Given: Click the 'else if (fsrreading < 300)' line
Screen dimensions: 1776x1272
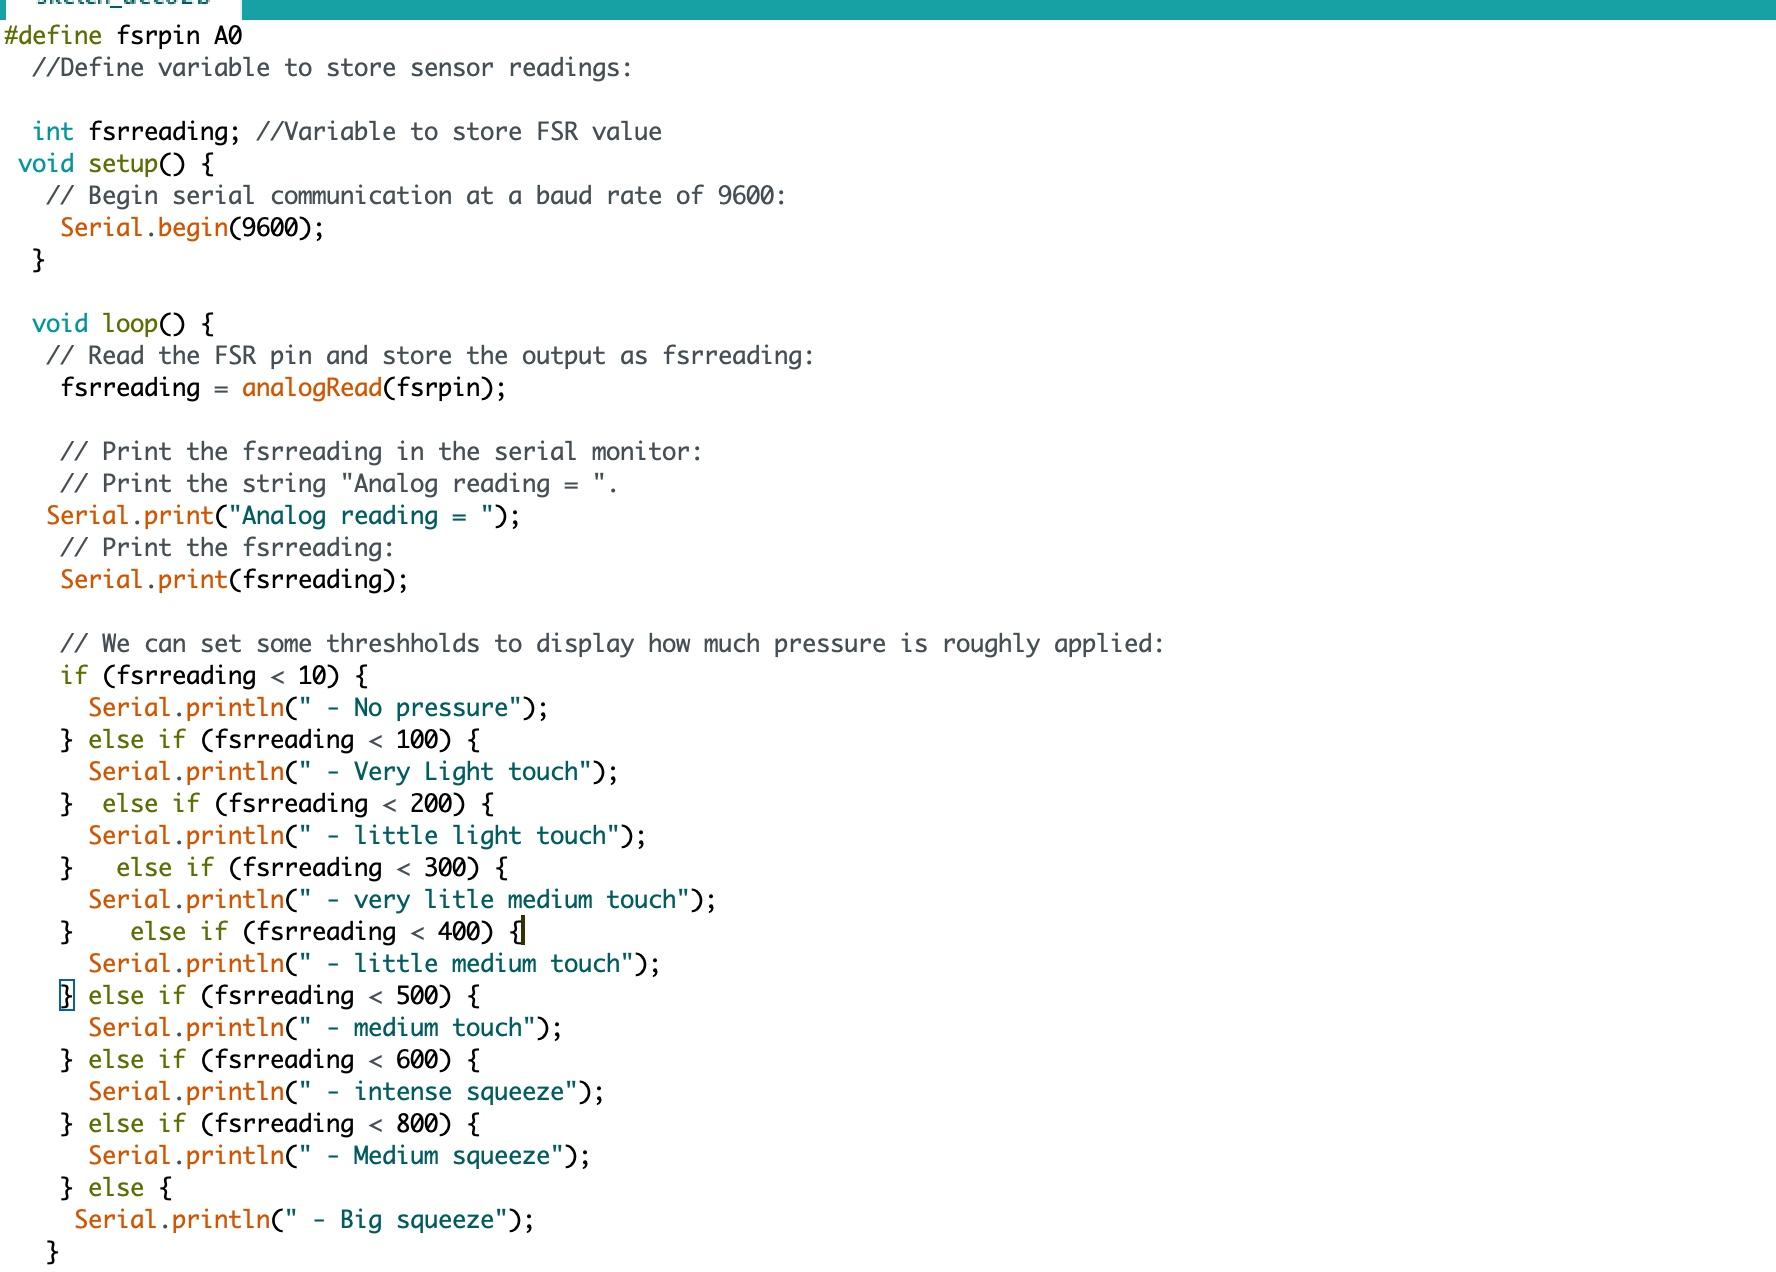Looking at the screenshot, I should (284, 868).
